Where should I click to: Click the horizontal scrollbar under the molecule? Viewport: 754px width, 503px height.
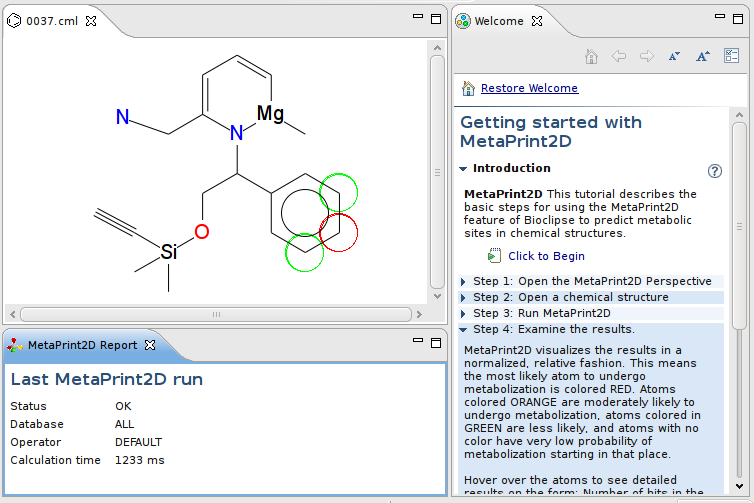tap(216, 314)
